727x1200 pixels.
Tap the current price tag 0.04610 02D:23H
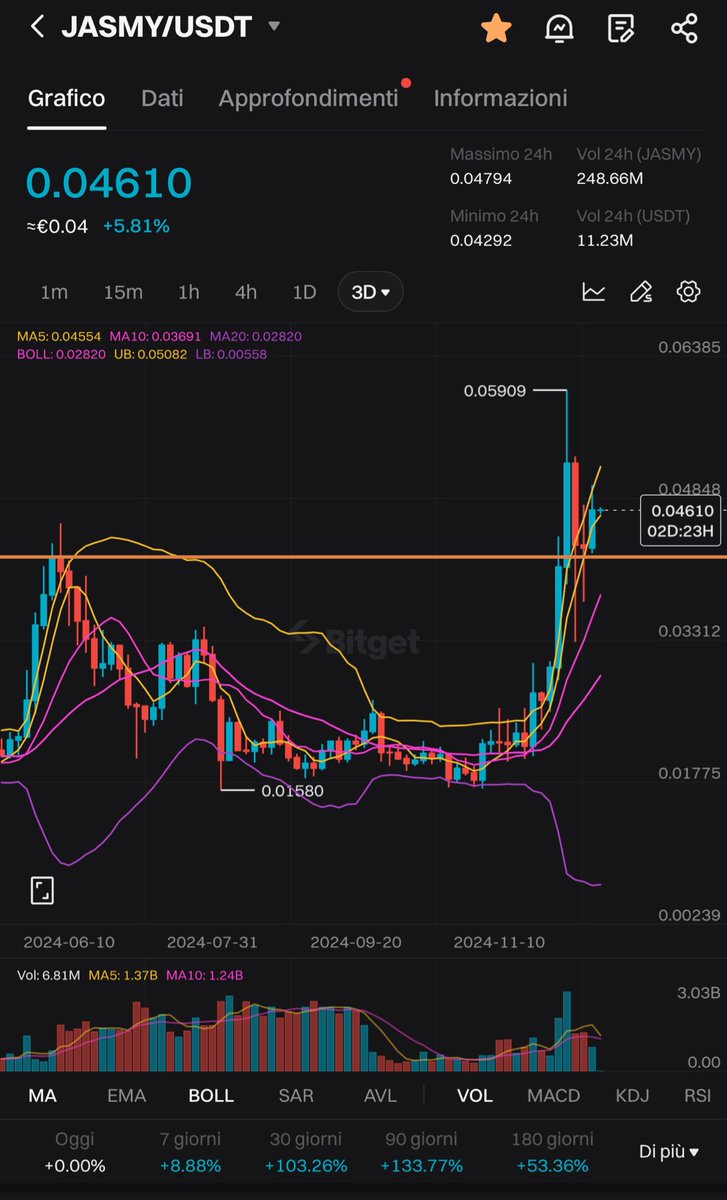680,521
